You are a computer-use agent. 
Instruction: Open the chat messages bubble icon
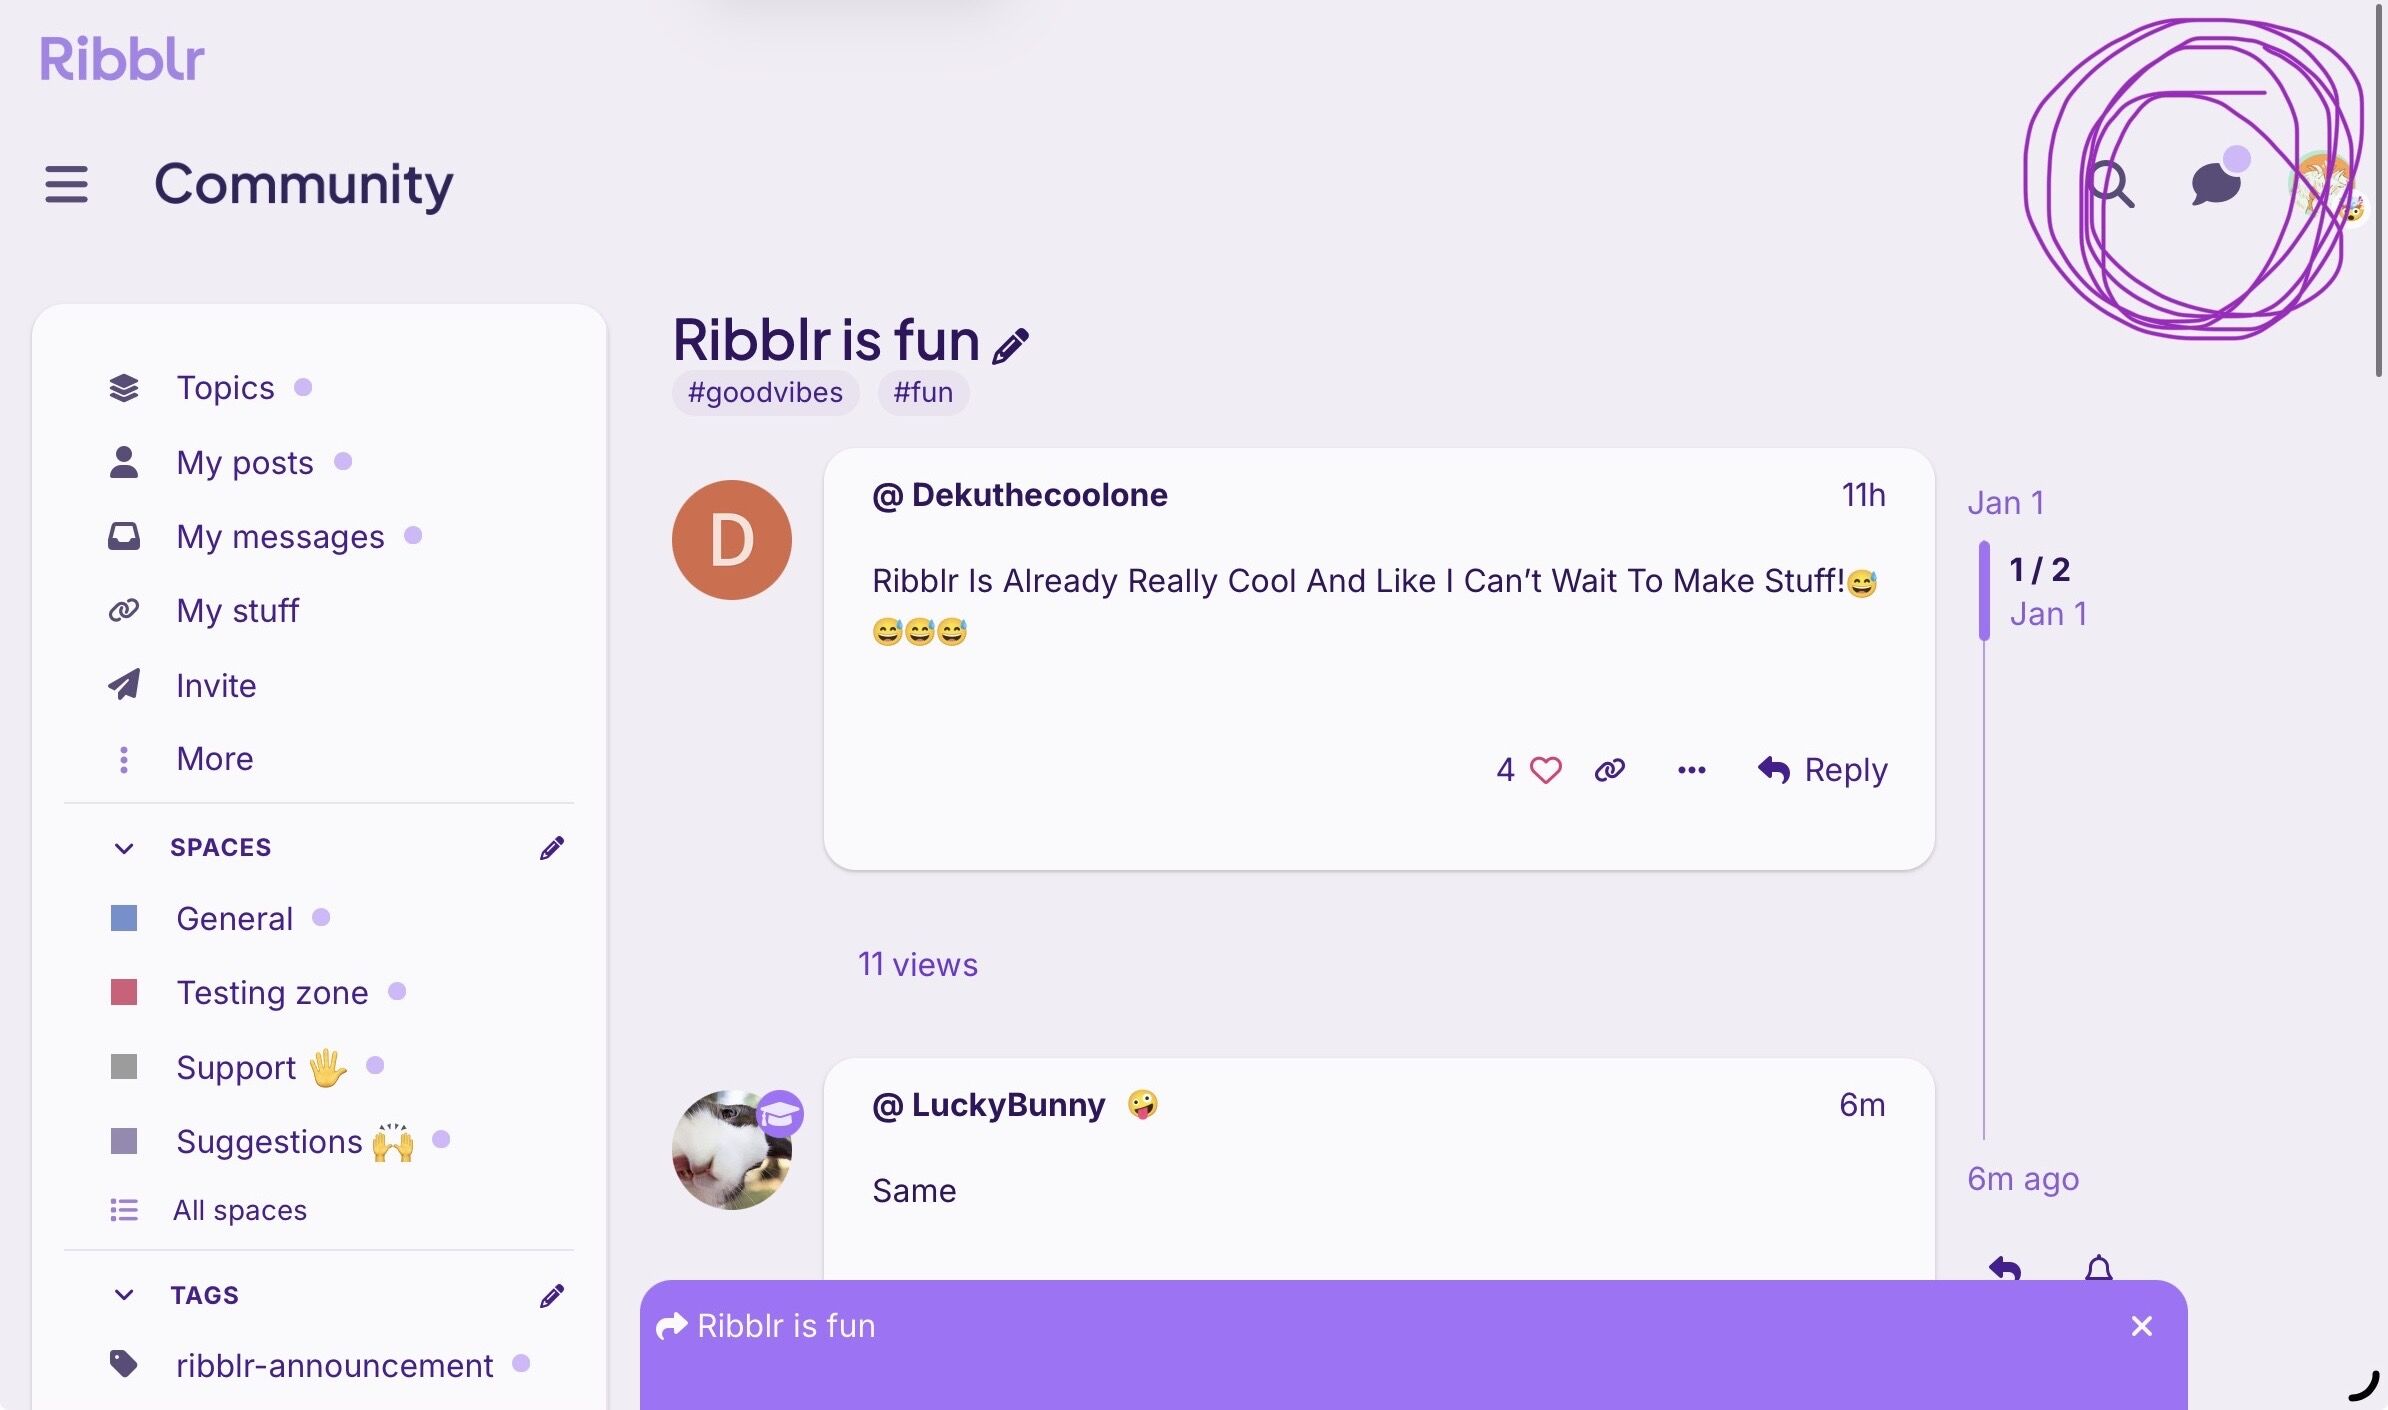click(2218, 180)
